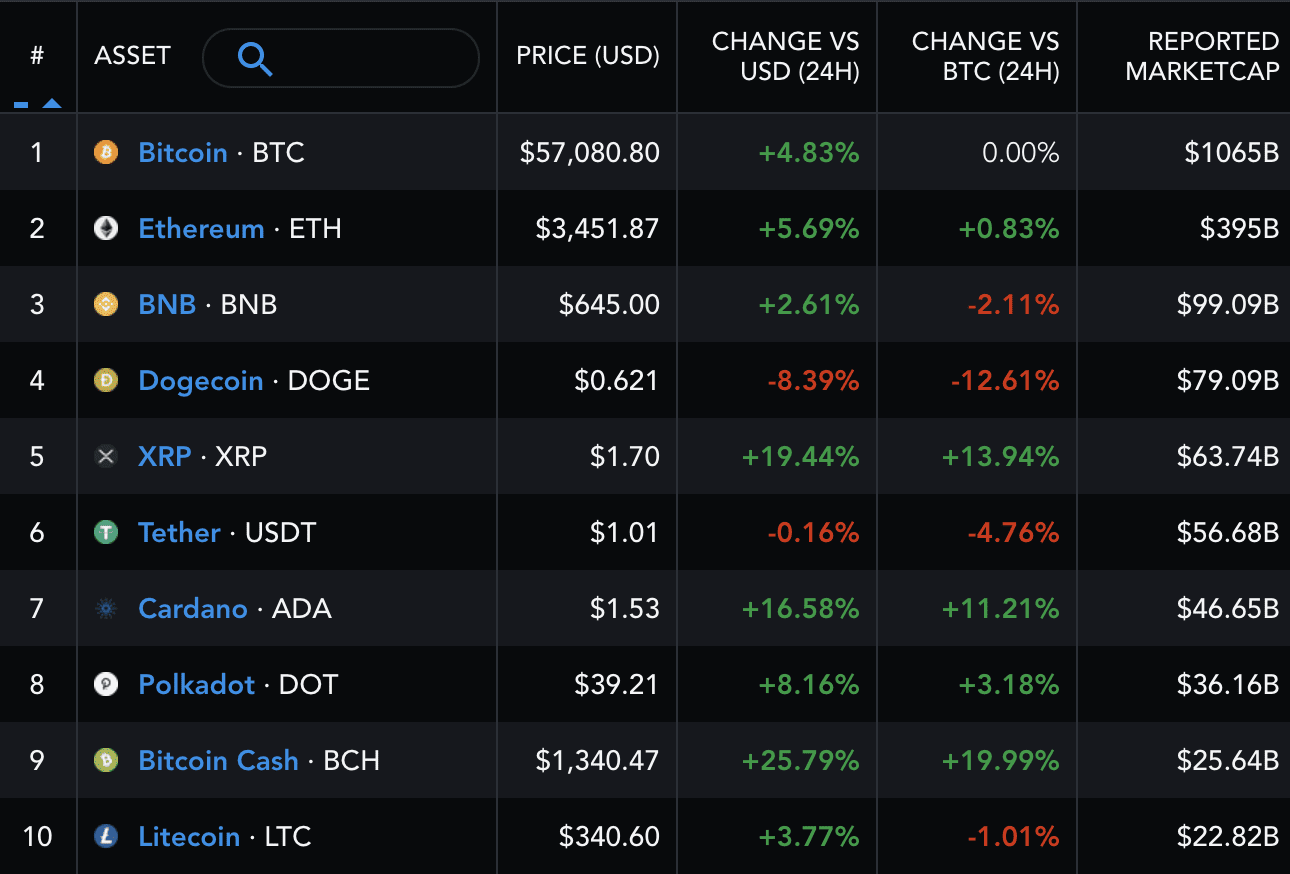Click the blue minus sort control
The image size is (1290, 874).
click(x=22, y=102)
